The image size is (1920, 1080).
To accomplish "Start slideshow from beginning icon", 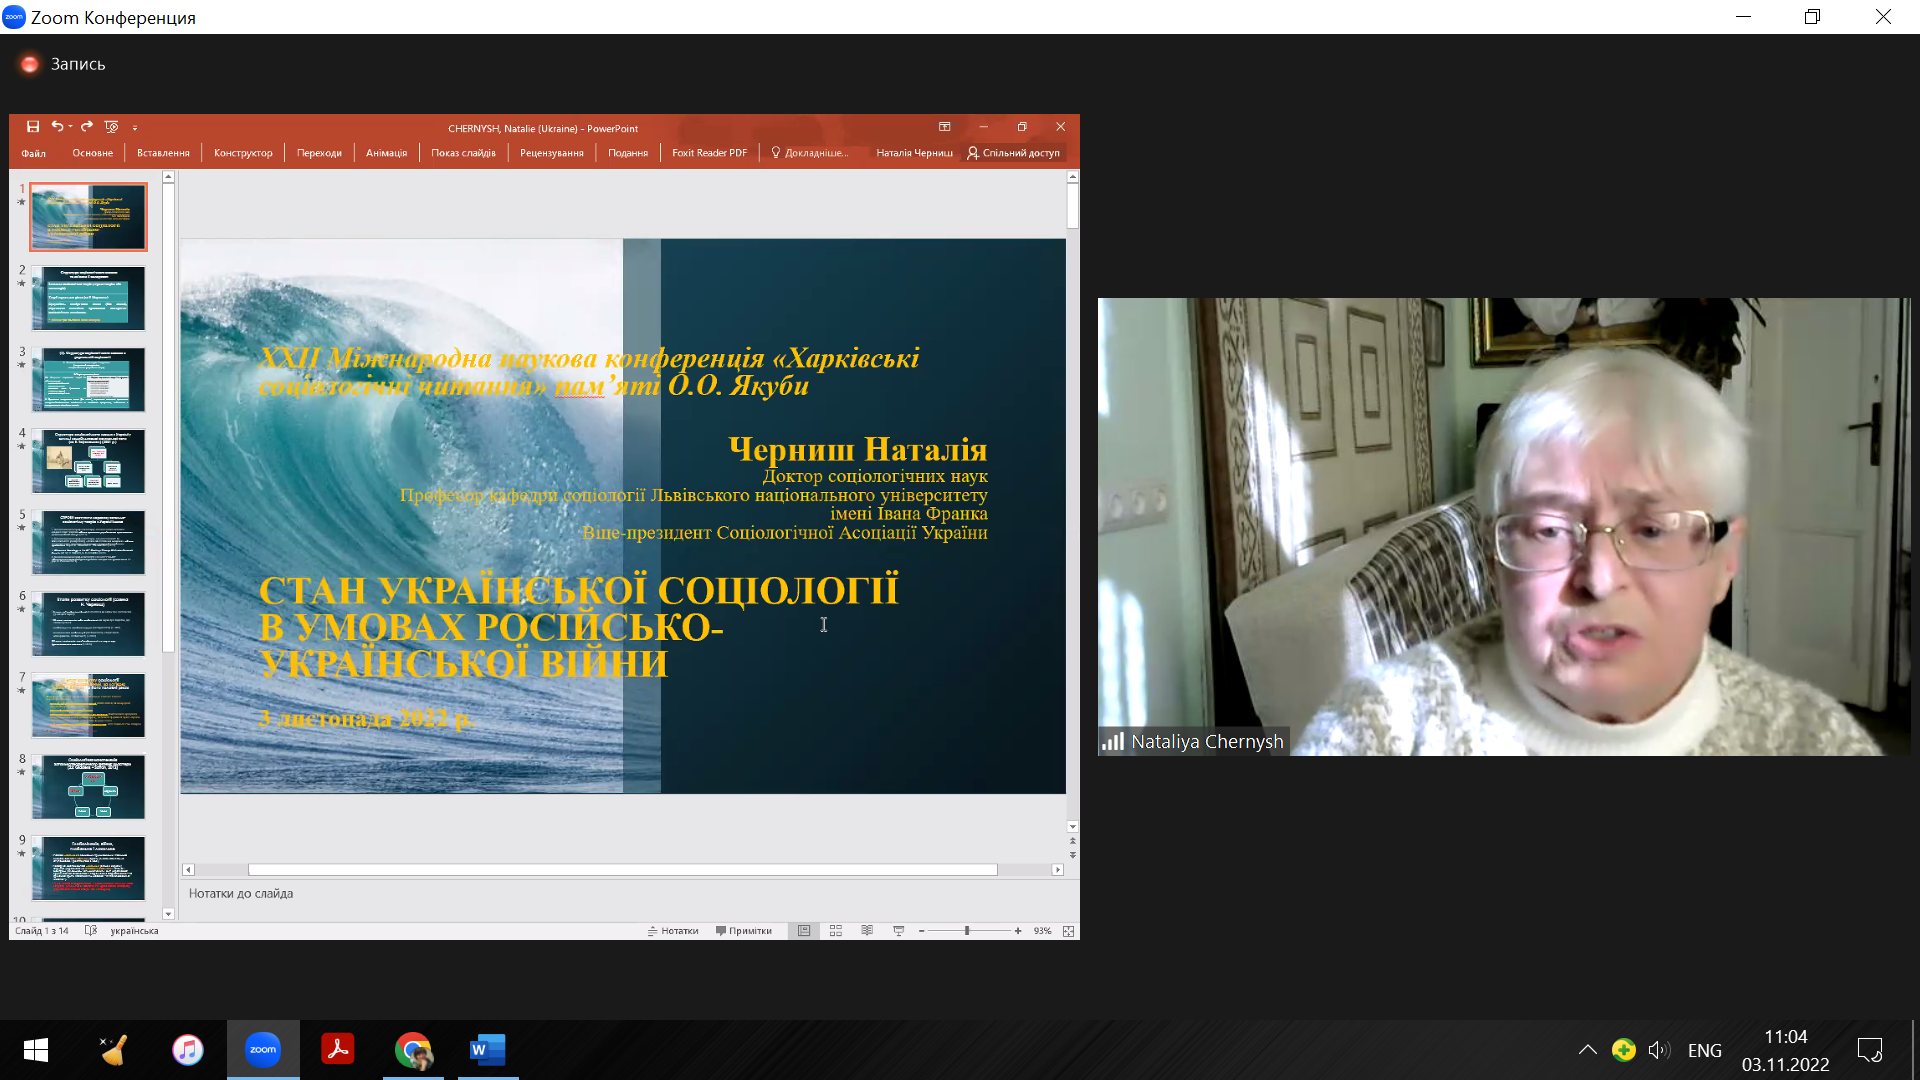I will pyautogui.click(x=111, y=127).
